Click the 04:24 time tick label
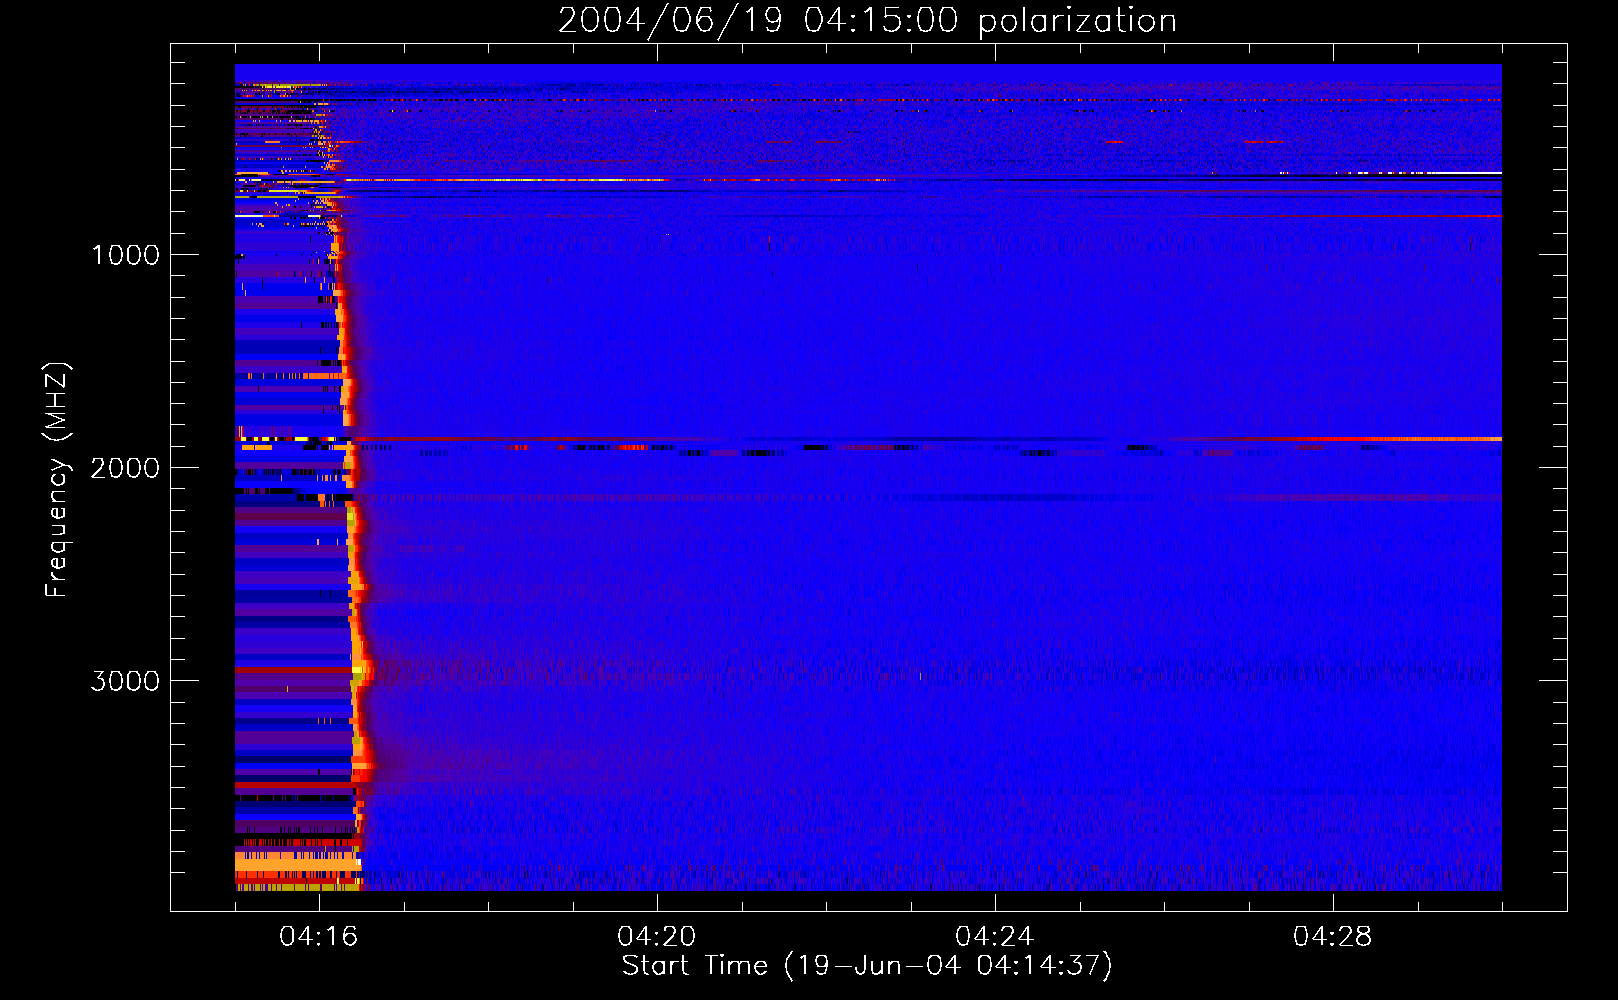The height and width of the screenshot is (1000, 1618). (995, 936)
